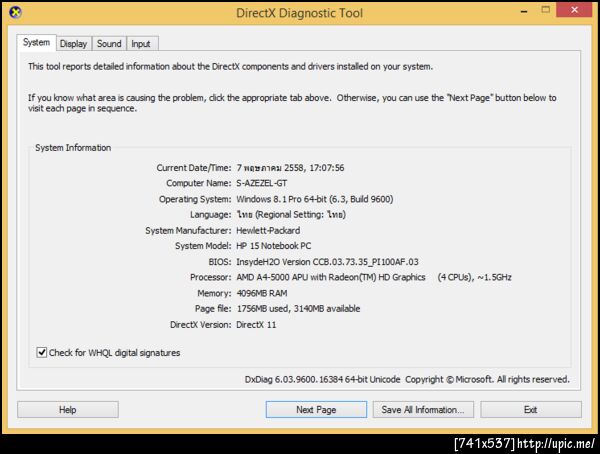Image resolution: width=600 pixels, height=454 pixels.
Task: Click the Help button
Action: pyautogui.click(x=68, y=410)
